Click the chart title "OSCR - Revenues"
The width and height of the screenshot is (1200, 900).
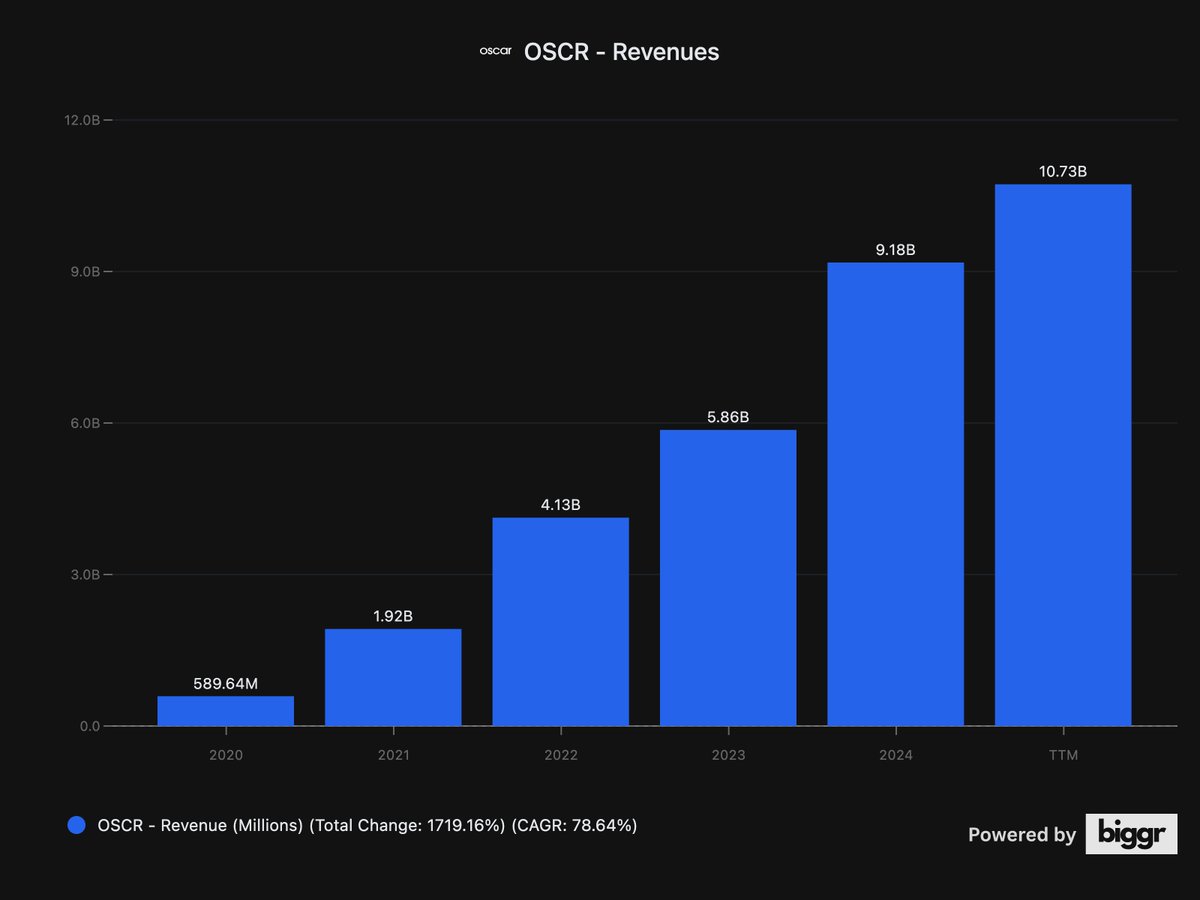621,52
